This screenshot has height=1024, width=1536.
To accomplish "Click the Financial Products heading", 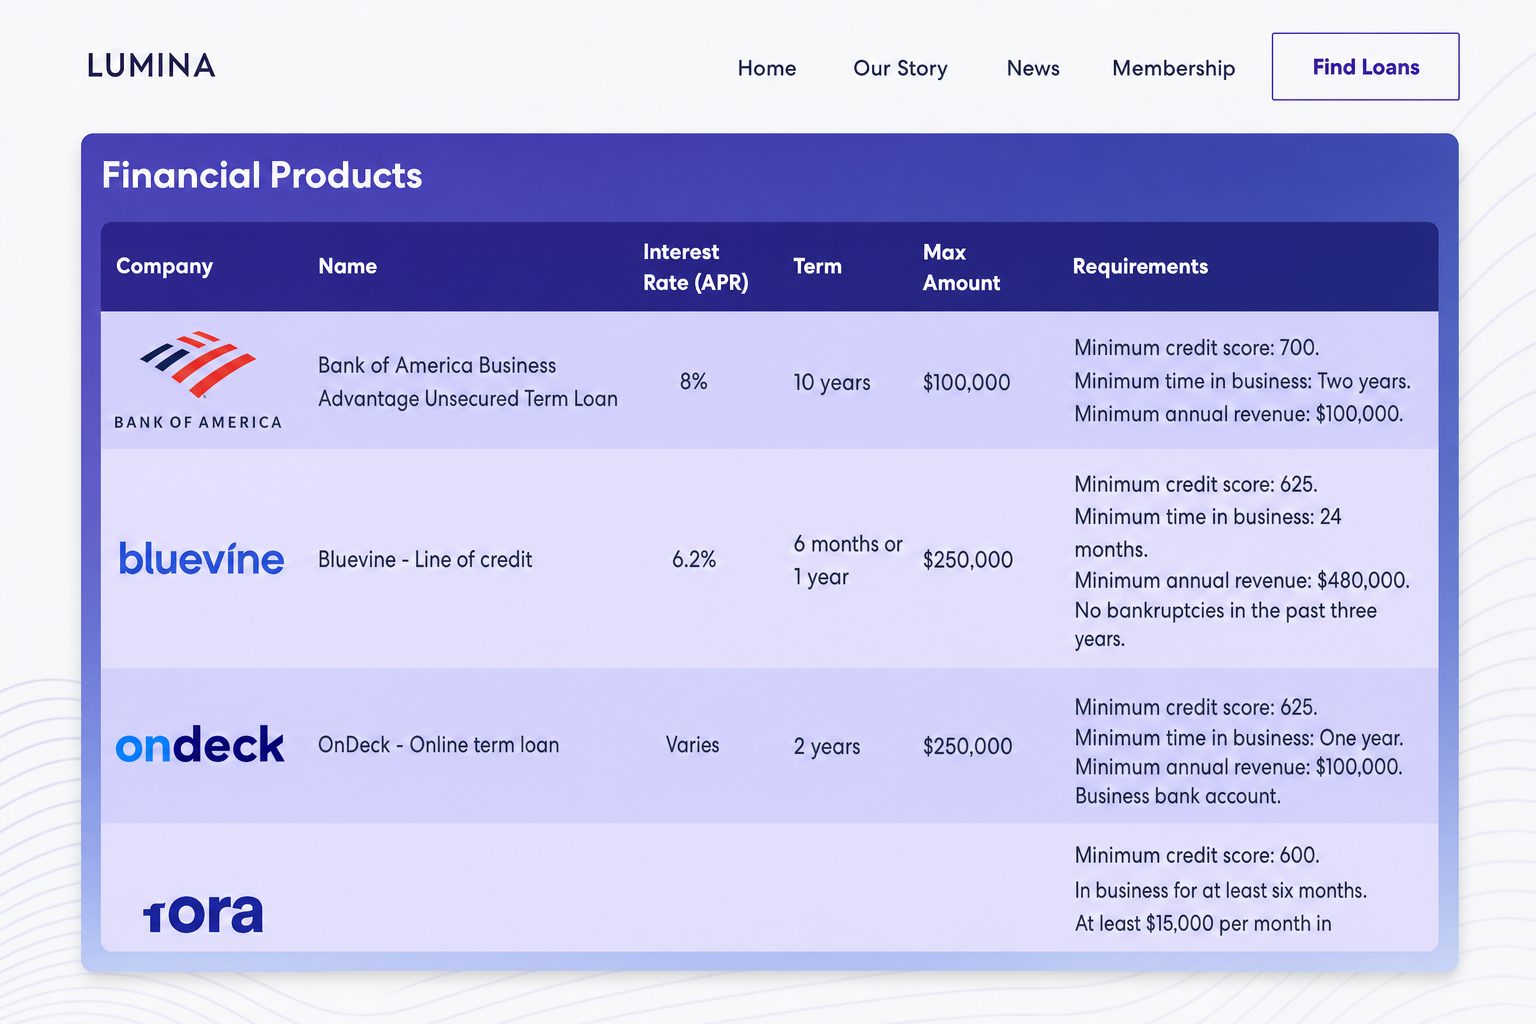I will coord(262,175).
